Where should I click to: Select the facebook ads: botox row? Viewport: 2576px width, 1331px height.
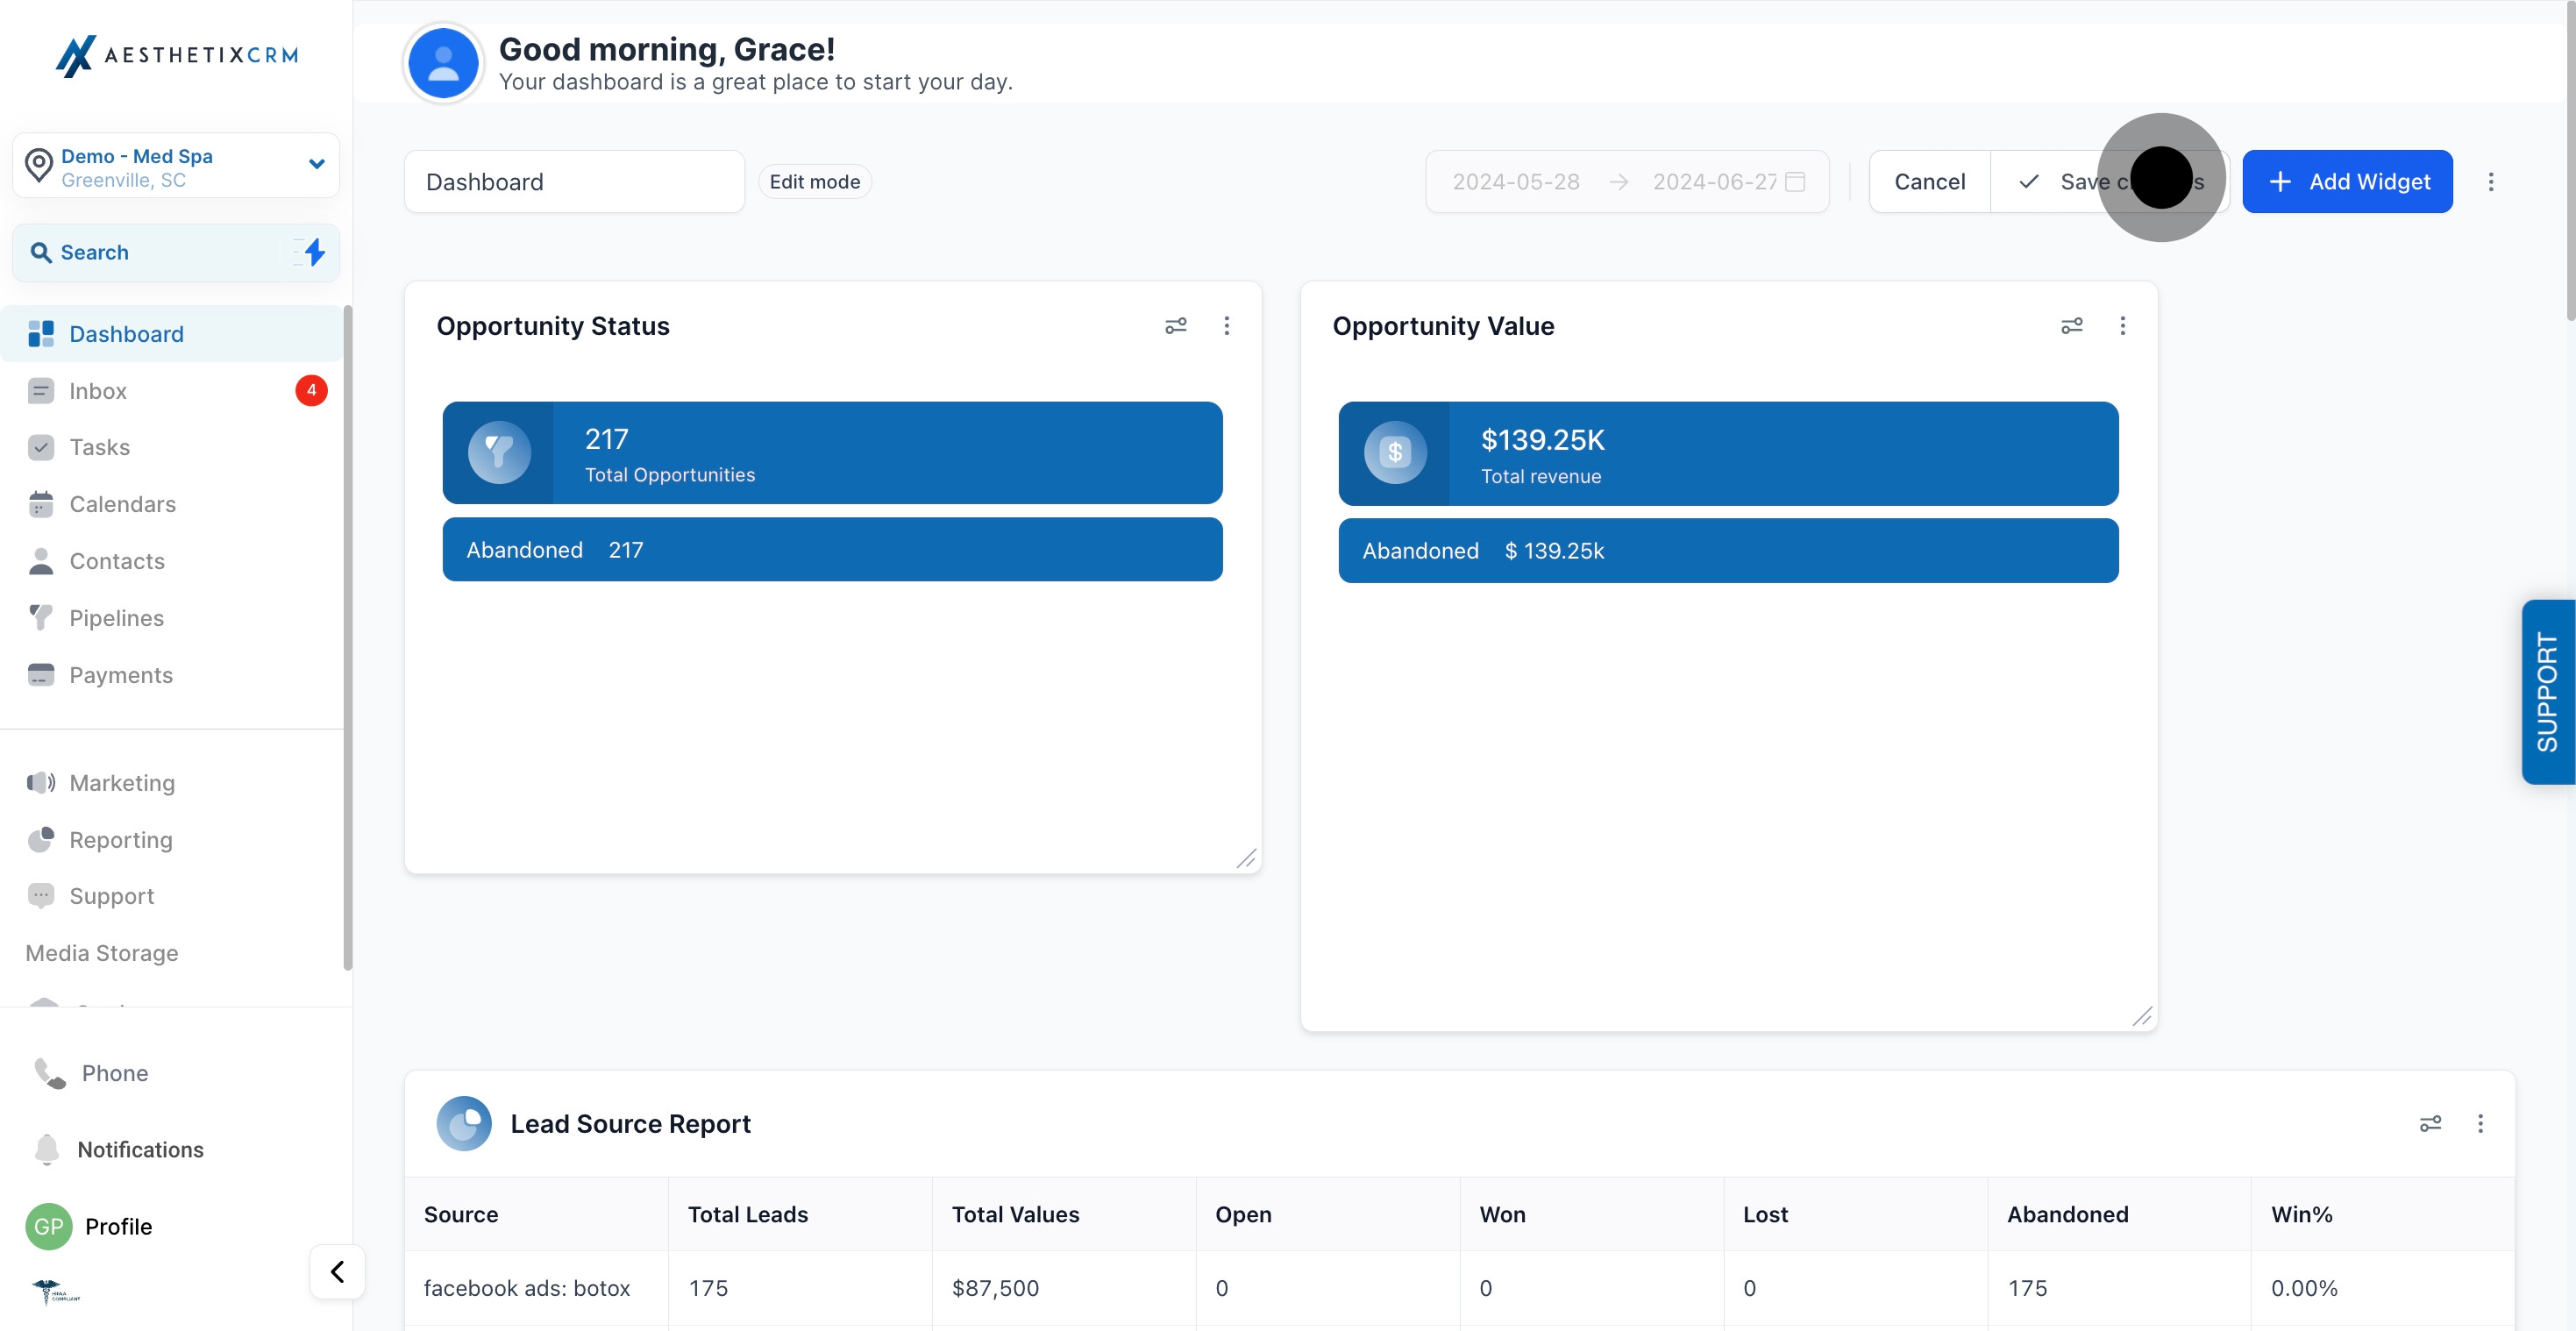1460,1288
